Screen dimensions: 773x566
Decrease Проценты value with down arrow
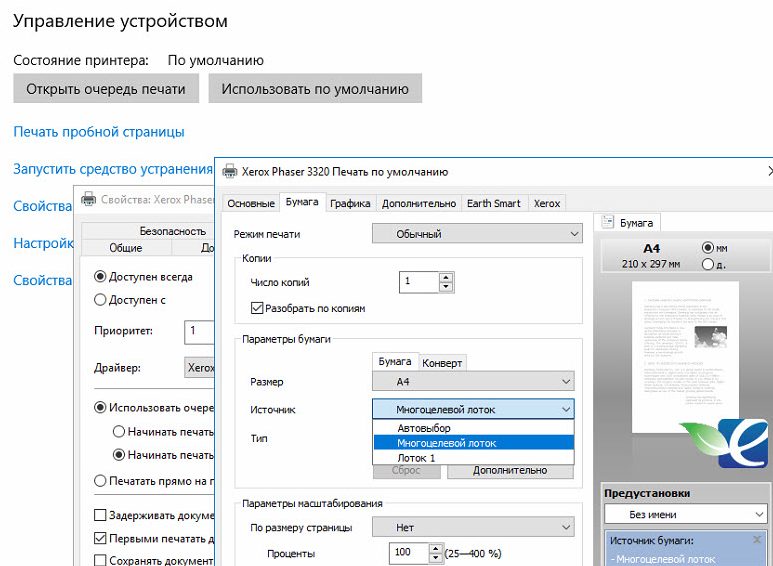coord(436,558)
